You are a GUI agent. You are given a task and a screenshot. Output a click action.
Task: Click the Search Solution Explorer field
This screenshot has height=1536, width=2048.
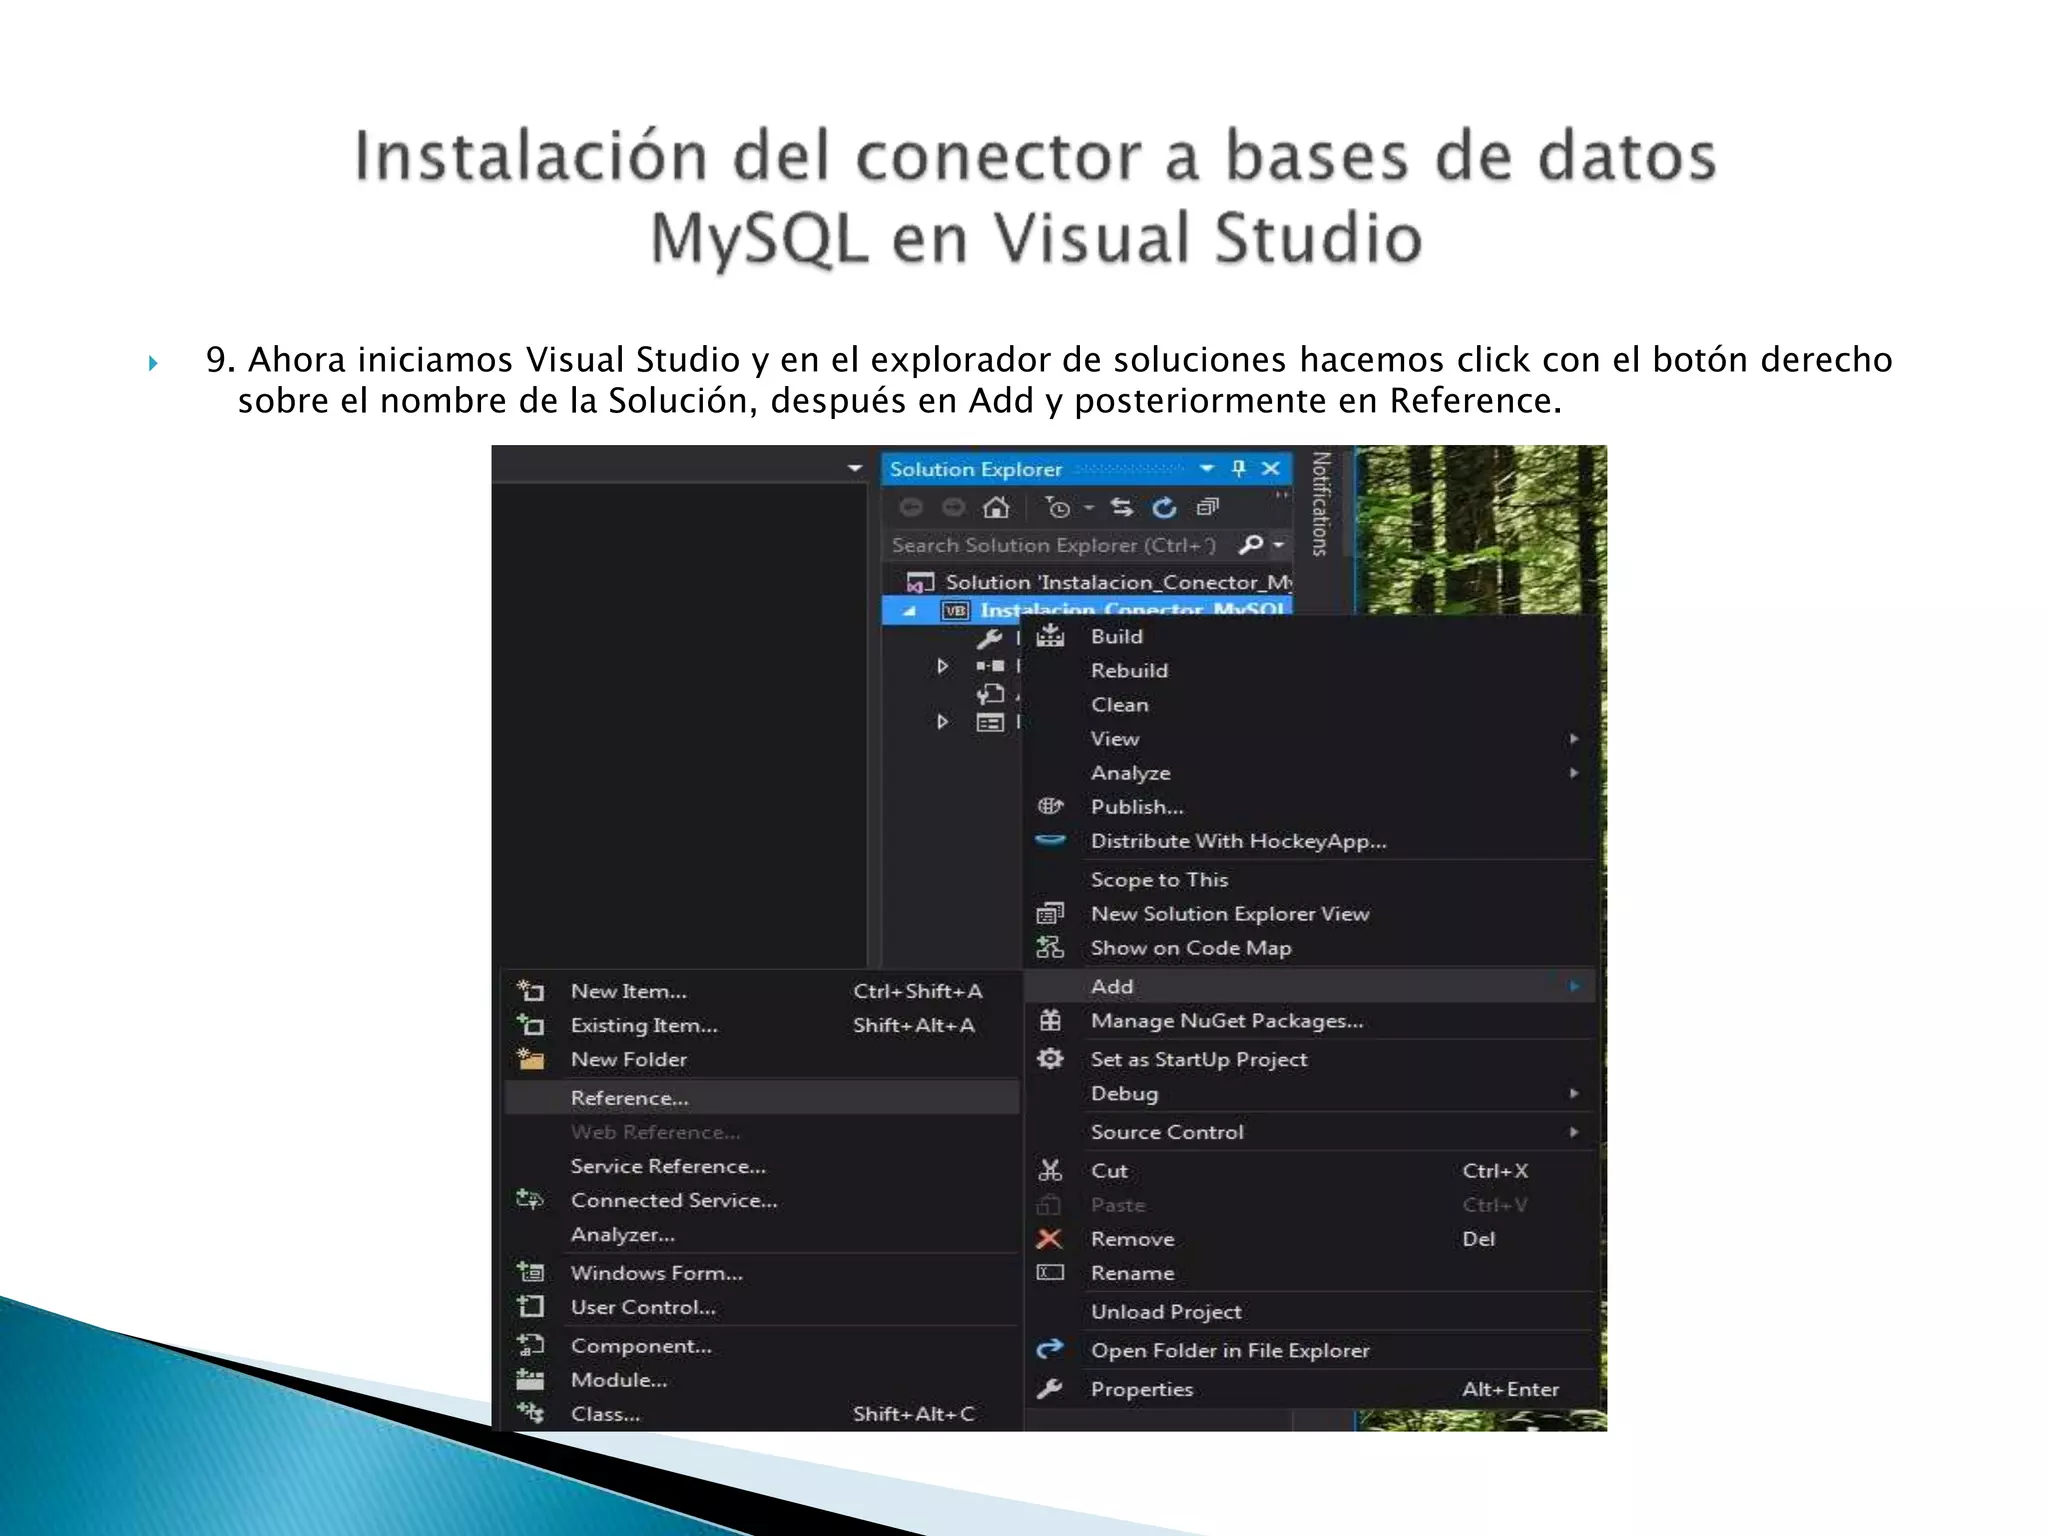pyautogui.click(x=1061, y=544)
